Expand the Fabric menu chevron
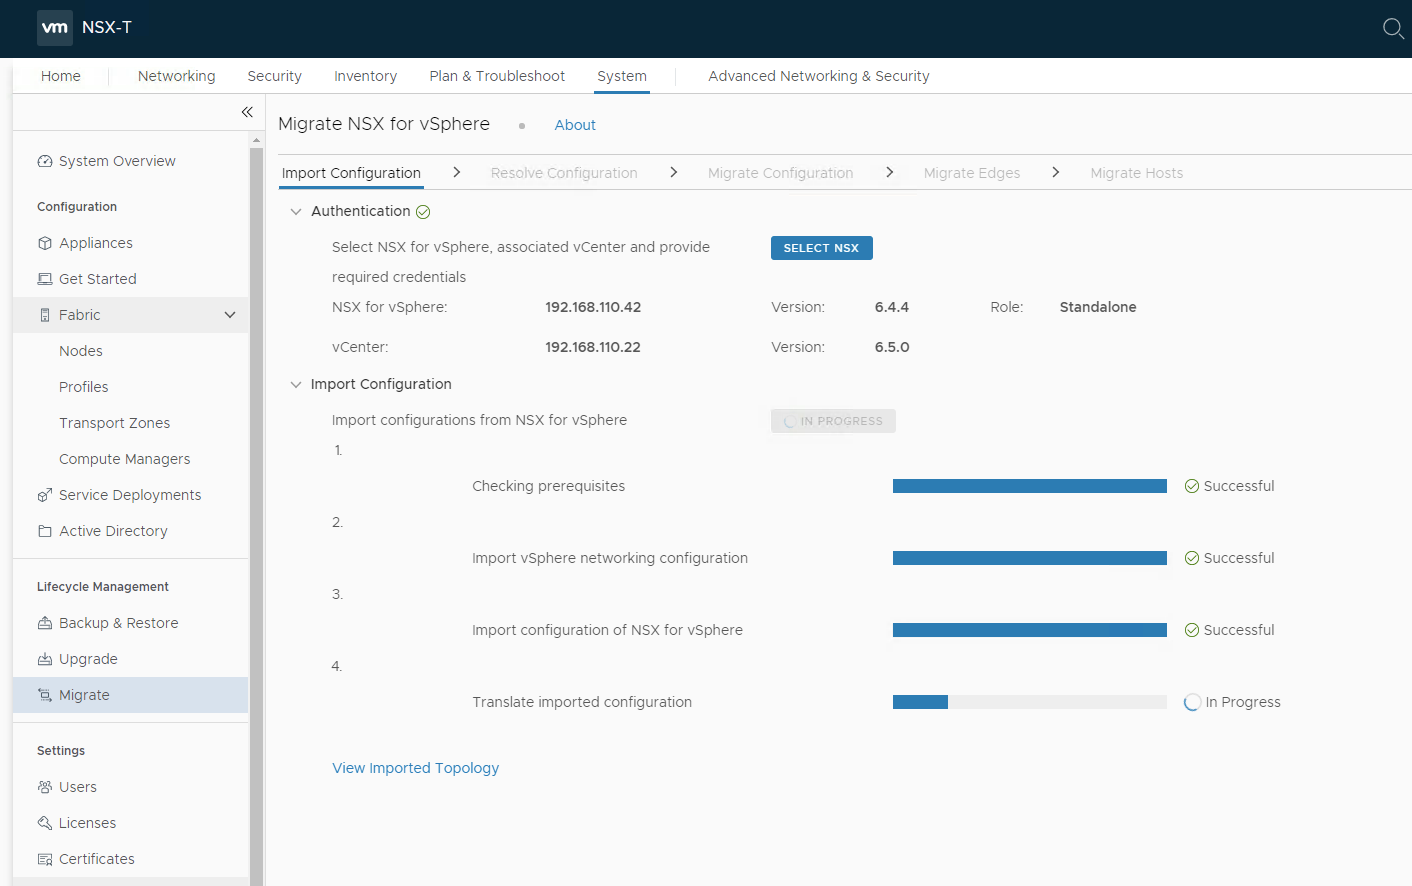Screen dimensions: 1412x886 coord(230,315)
